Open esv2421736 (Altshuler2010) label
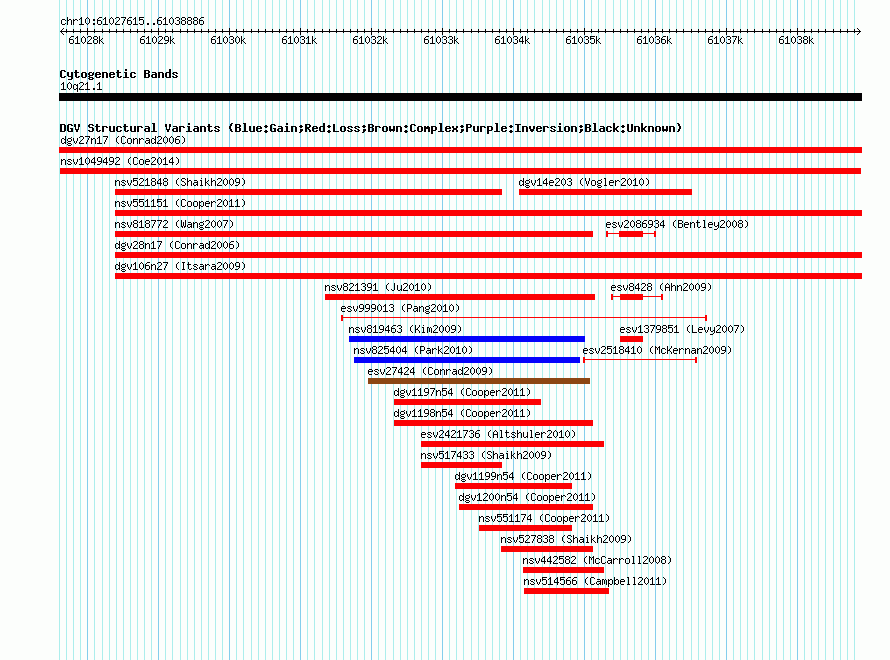890x660 pixels. coord(498,434)
